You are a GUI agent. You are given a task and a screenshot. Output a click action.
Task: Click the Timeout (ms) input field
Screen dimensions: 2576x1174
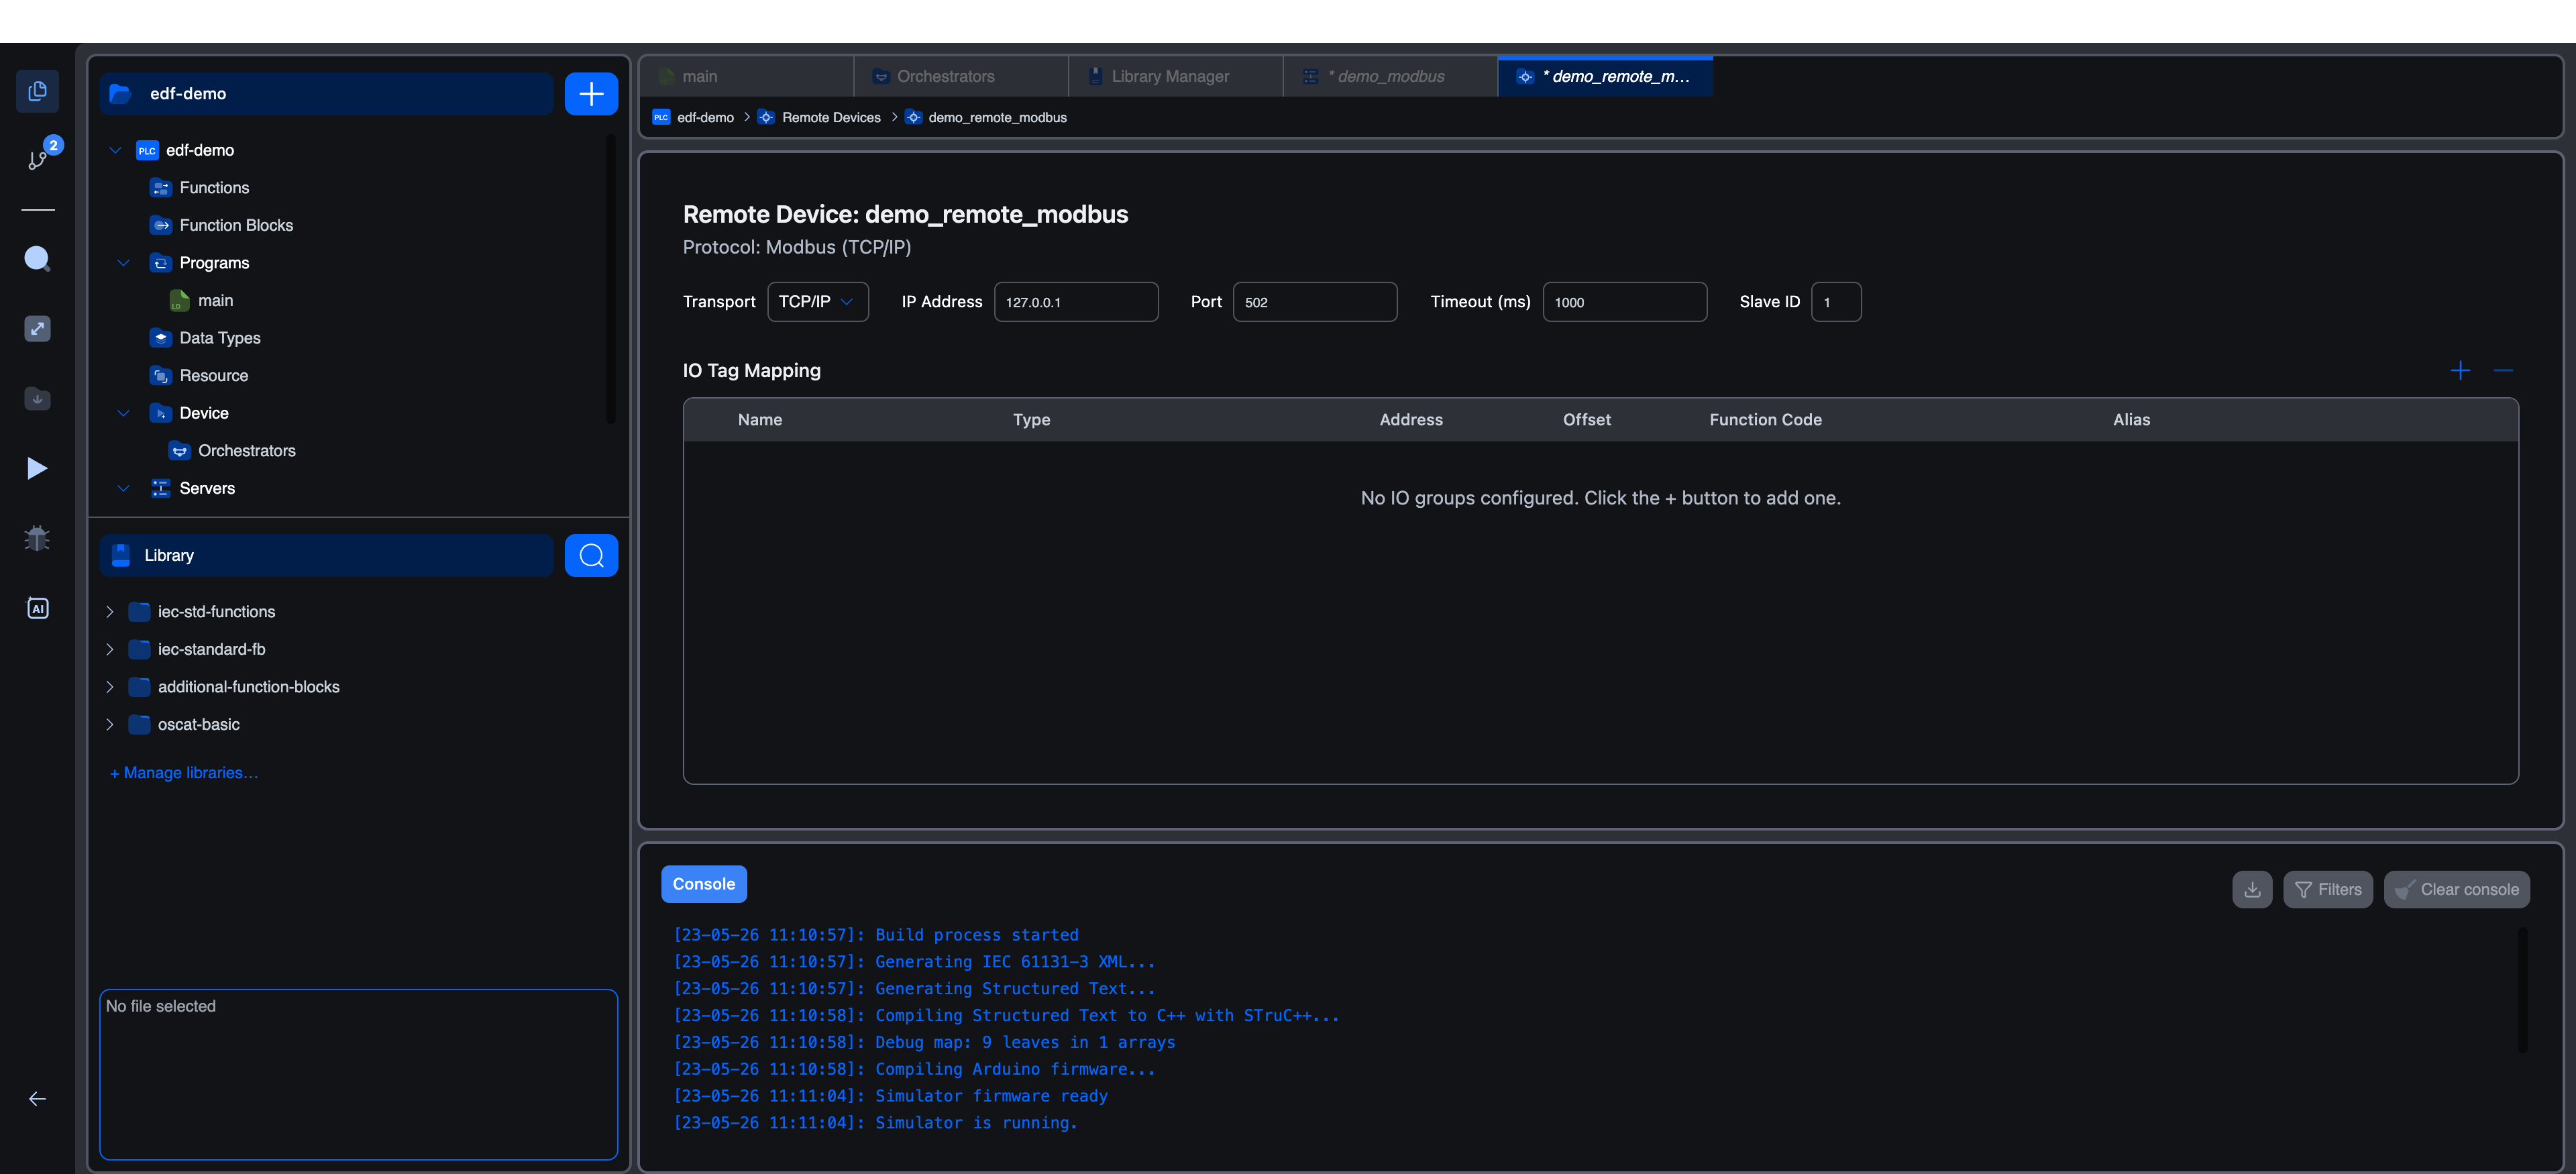pos(1625,302)
